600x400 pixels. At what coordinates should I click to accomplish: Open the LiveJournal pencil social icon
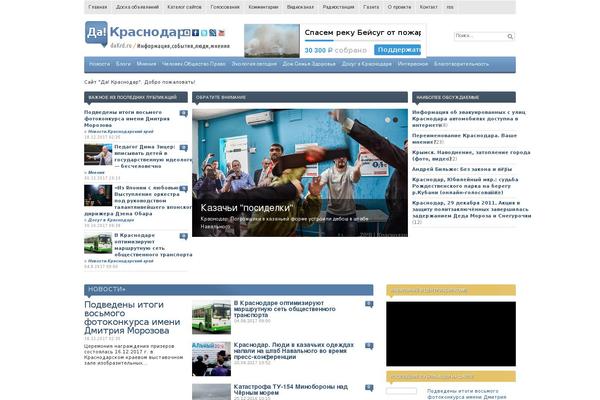(x=213, y=33)
